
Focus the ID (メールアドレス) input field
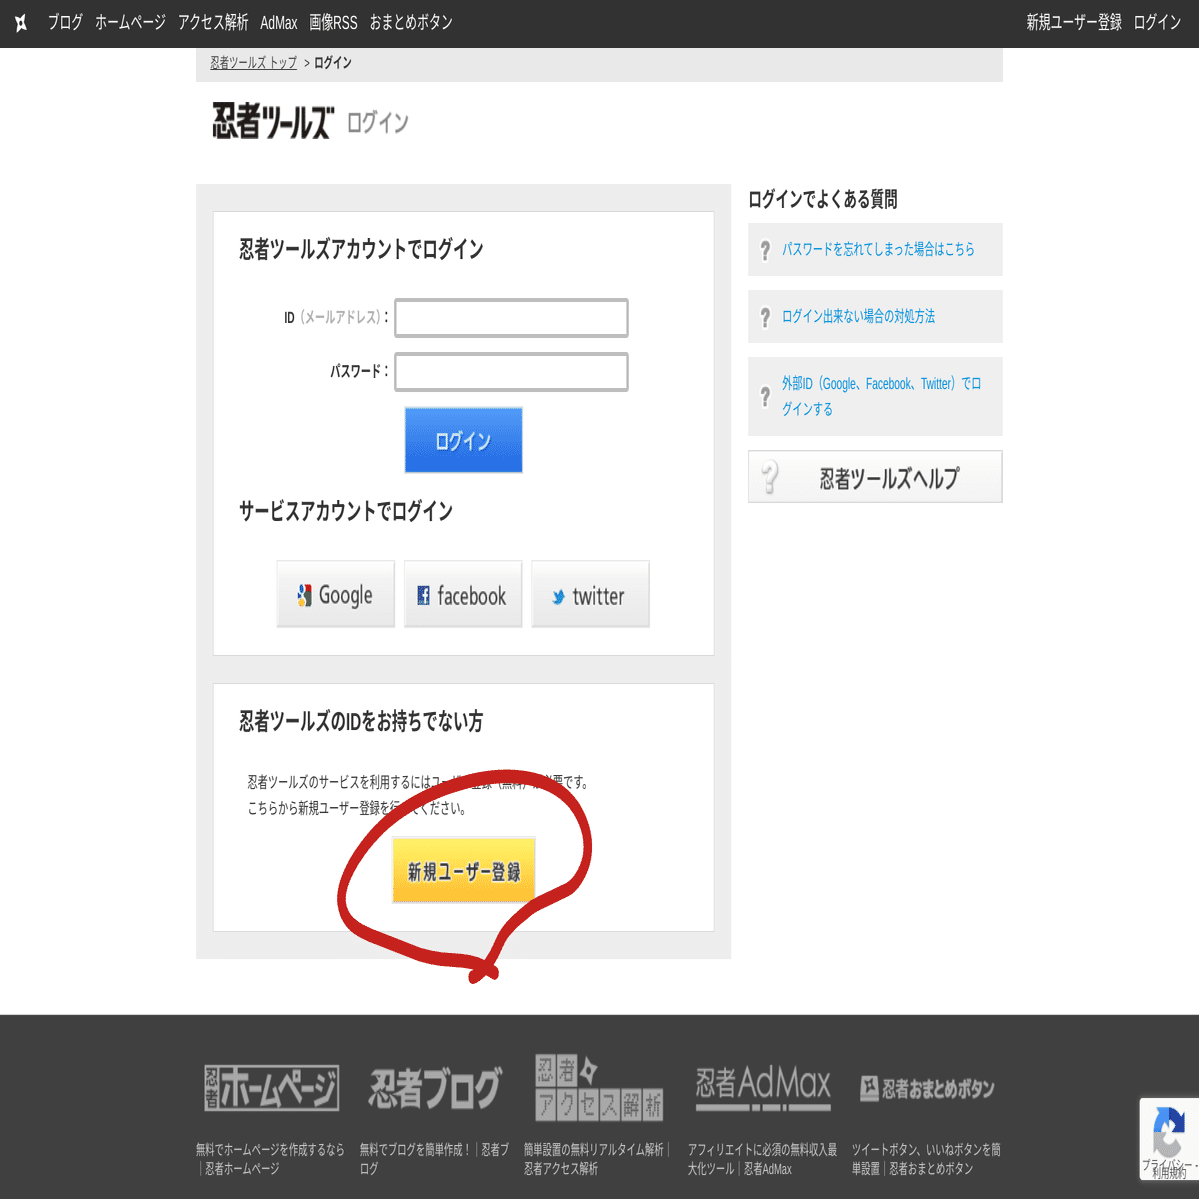point(511,318)
